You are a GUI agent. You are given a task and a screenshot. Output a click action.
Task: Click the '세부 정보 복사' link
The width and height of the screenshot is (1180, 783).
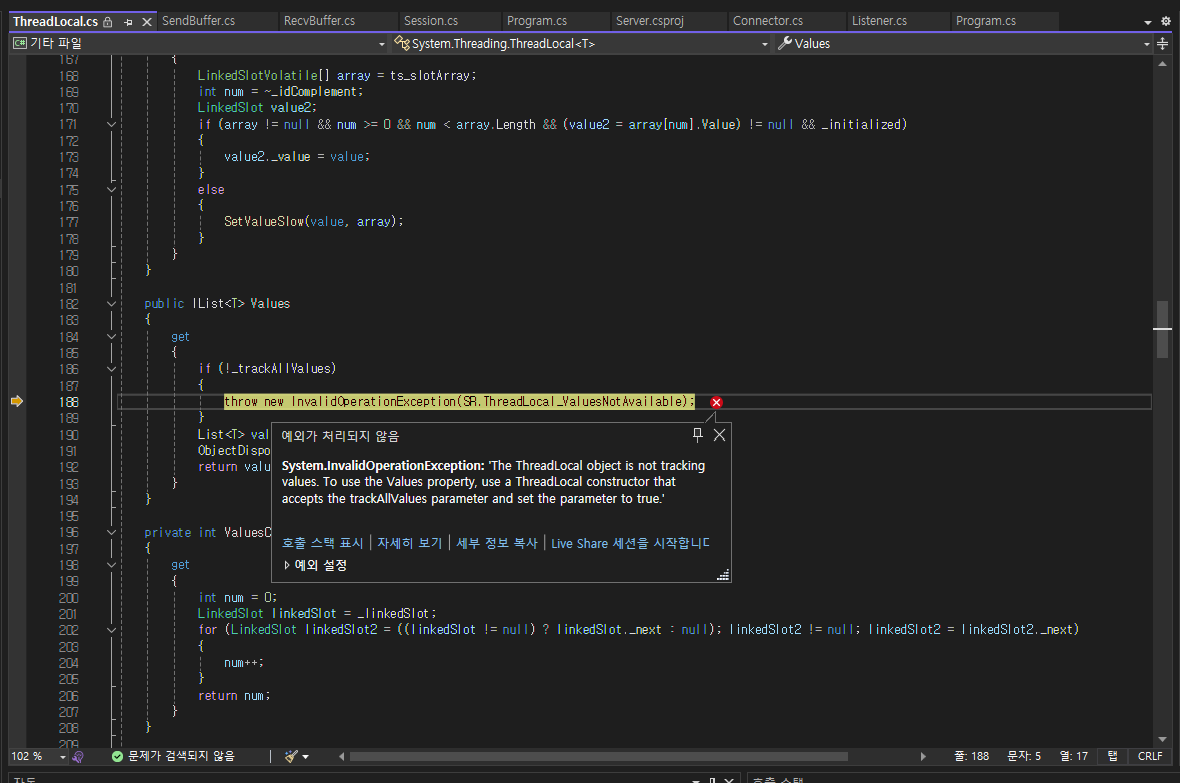pyautogui.click(x=497, y=543)
